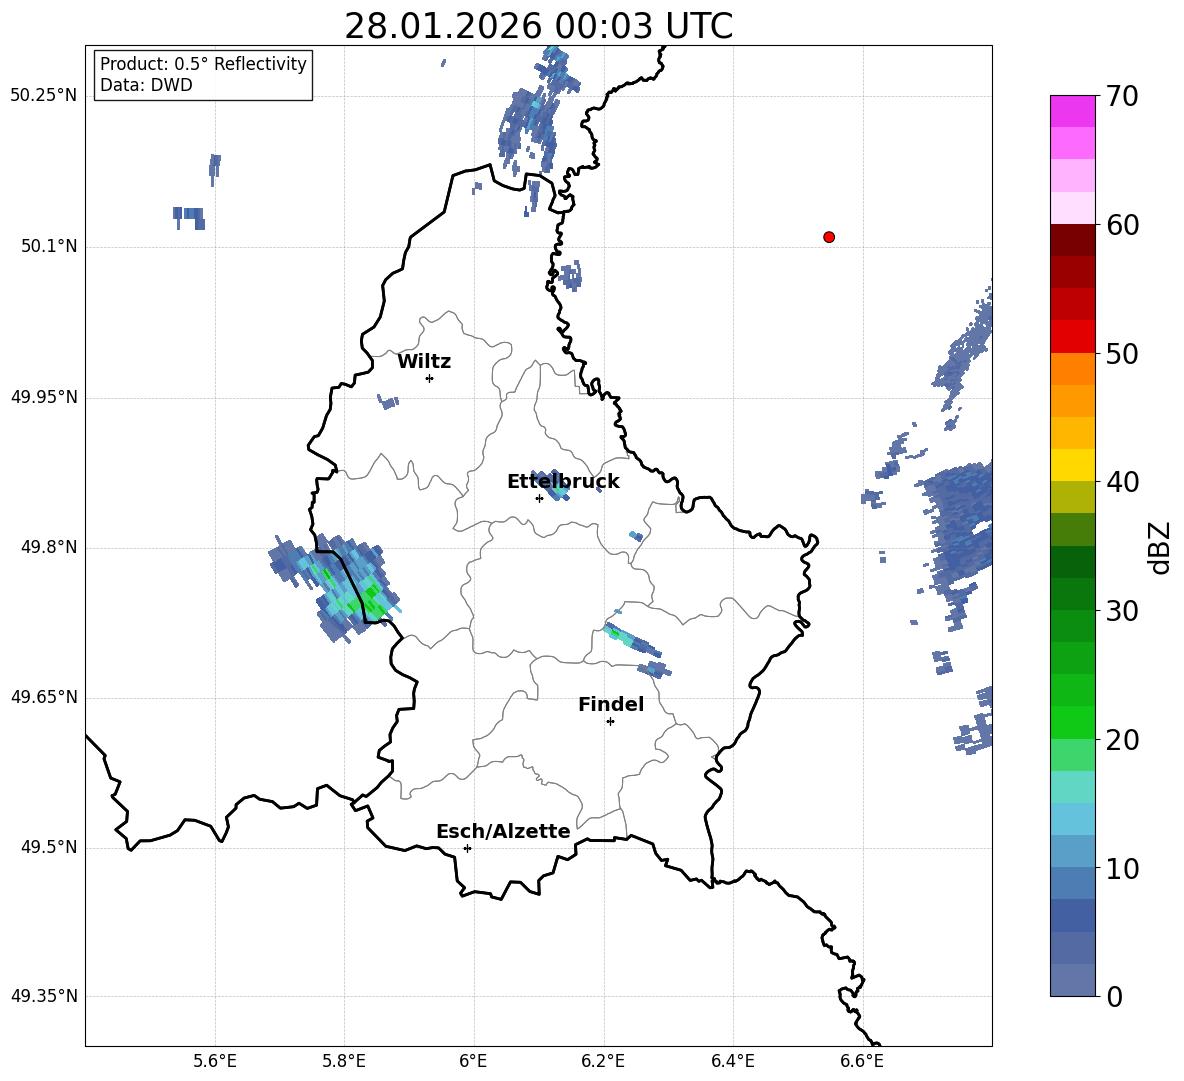The width and height of the screenshot is (1184, 1081).
Task: Click the Findel station cross marker
Action: pyautogui.click(x=610, y=722)
